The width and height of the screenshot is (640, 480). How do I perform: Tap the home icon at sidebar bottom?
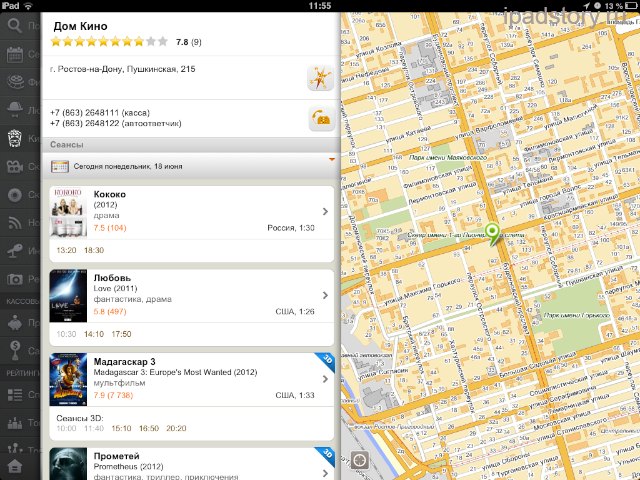point(15,466)
